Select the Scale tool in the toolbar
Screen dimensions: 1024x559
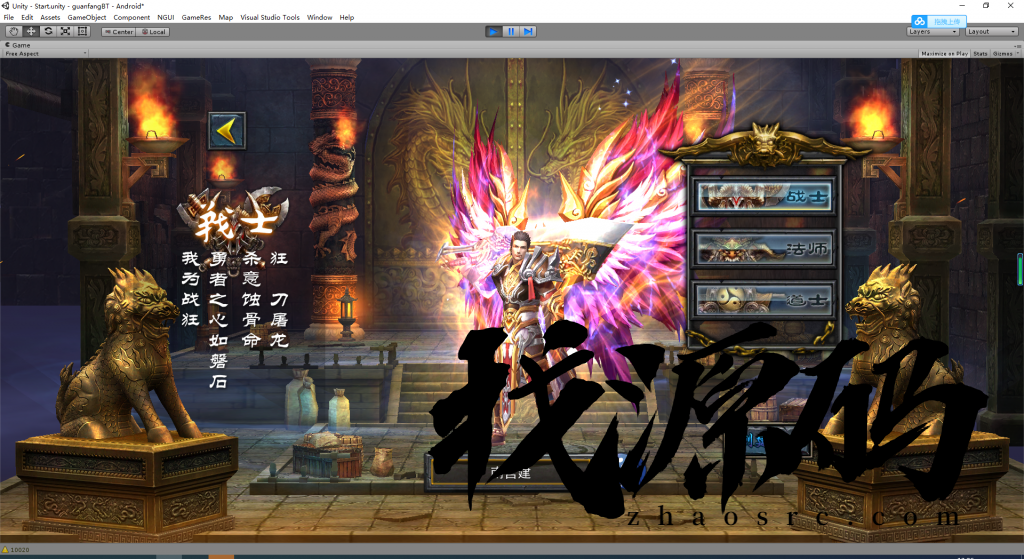65,31
